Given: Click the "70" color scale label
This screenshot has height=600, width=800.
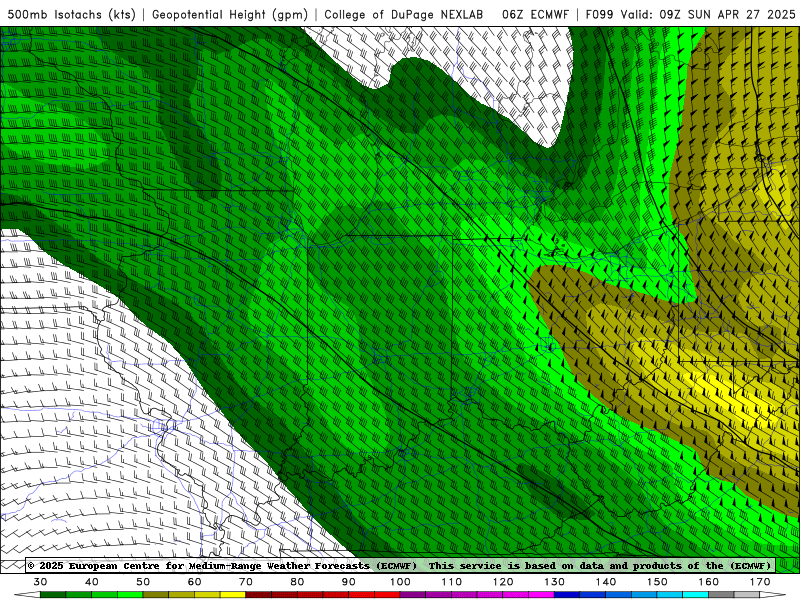Looking at the screenshot, I should (246, 582).
